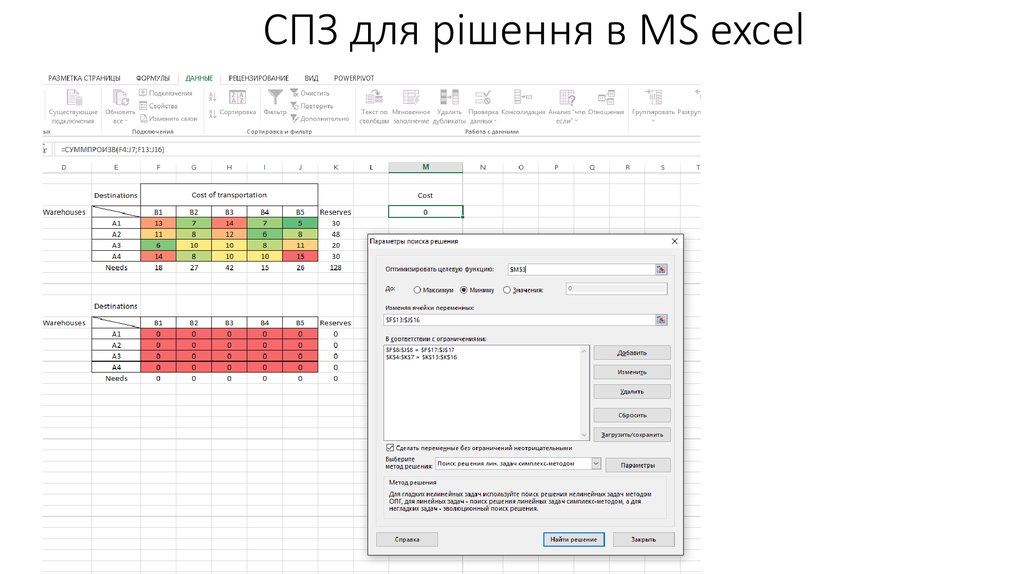Click the Flash Fill icon

[411, 98]
